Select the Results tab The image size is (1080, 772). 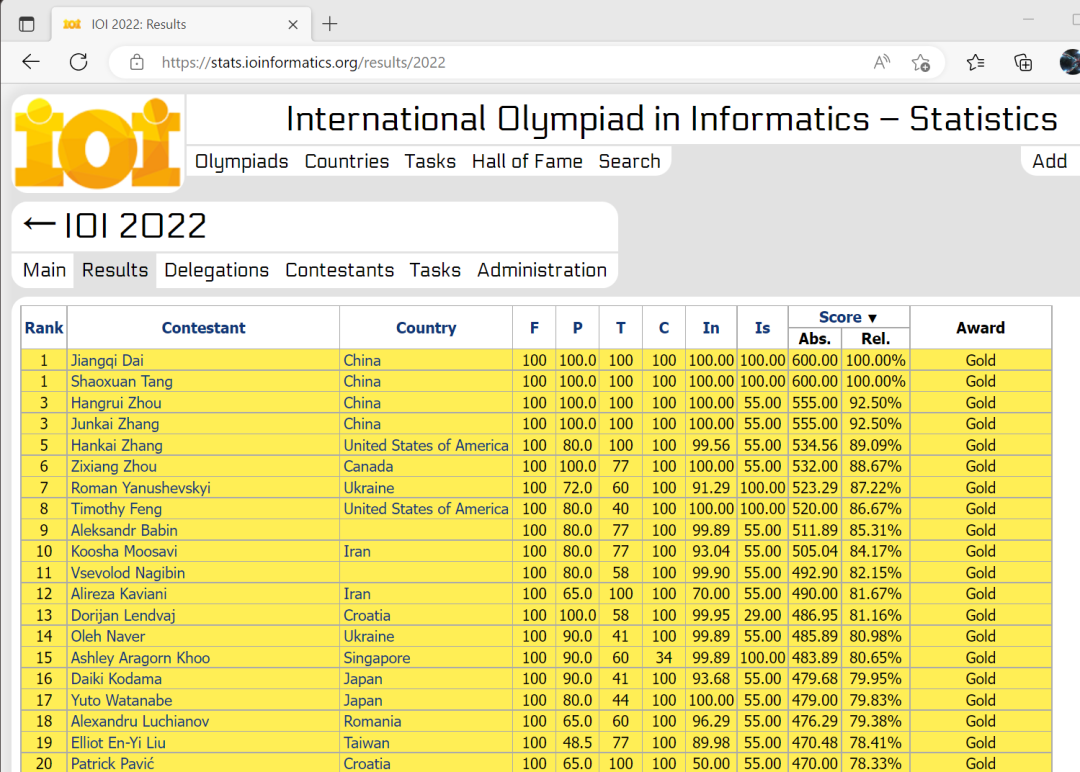tap(115, 270)
